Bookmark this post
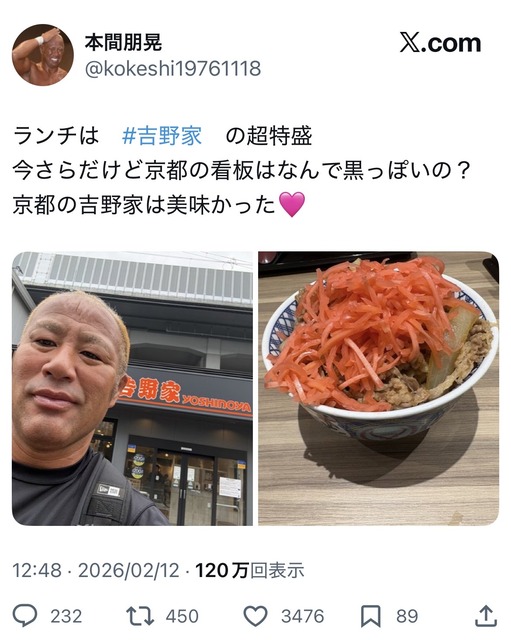 371,616
